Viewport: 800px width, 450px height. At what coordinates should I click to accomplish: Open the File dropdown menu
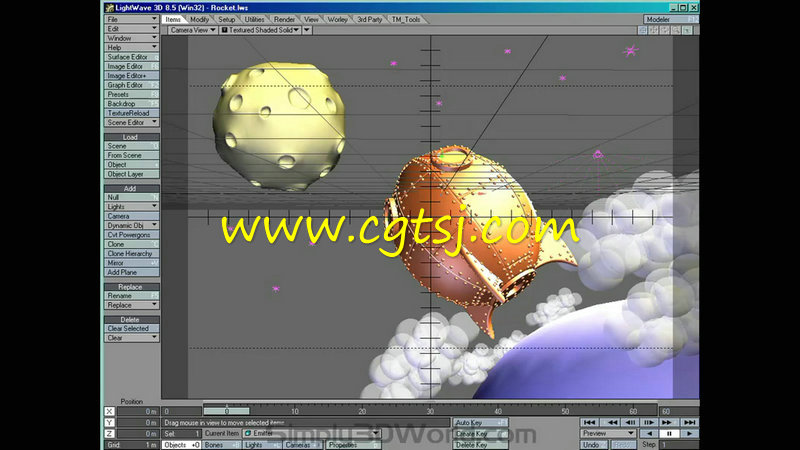132,19
